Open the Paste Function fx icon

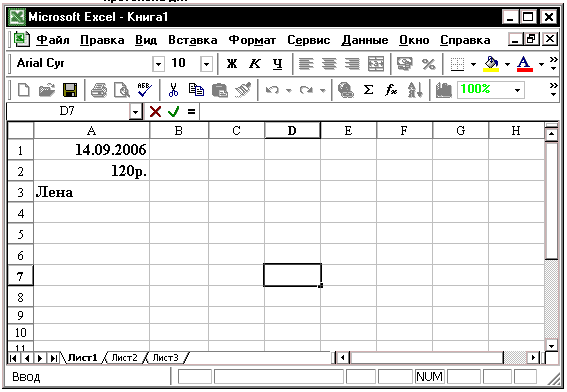(x=391, y=90)
